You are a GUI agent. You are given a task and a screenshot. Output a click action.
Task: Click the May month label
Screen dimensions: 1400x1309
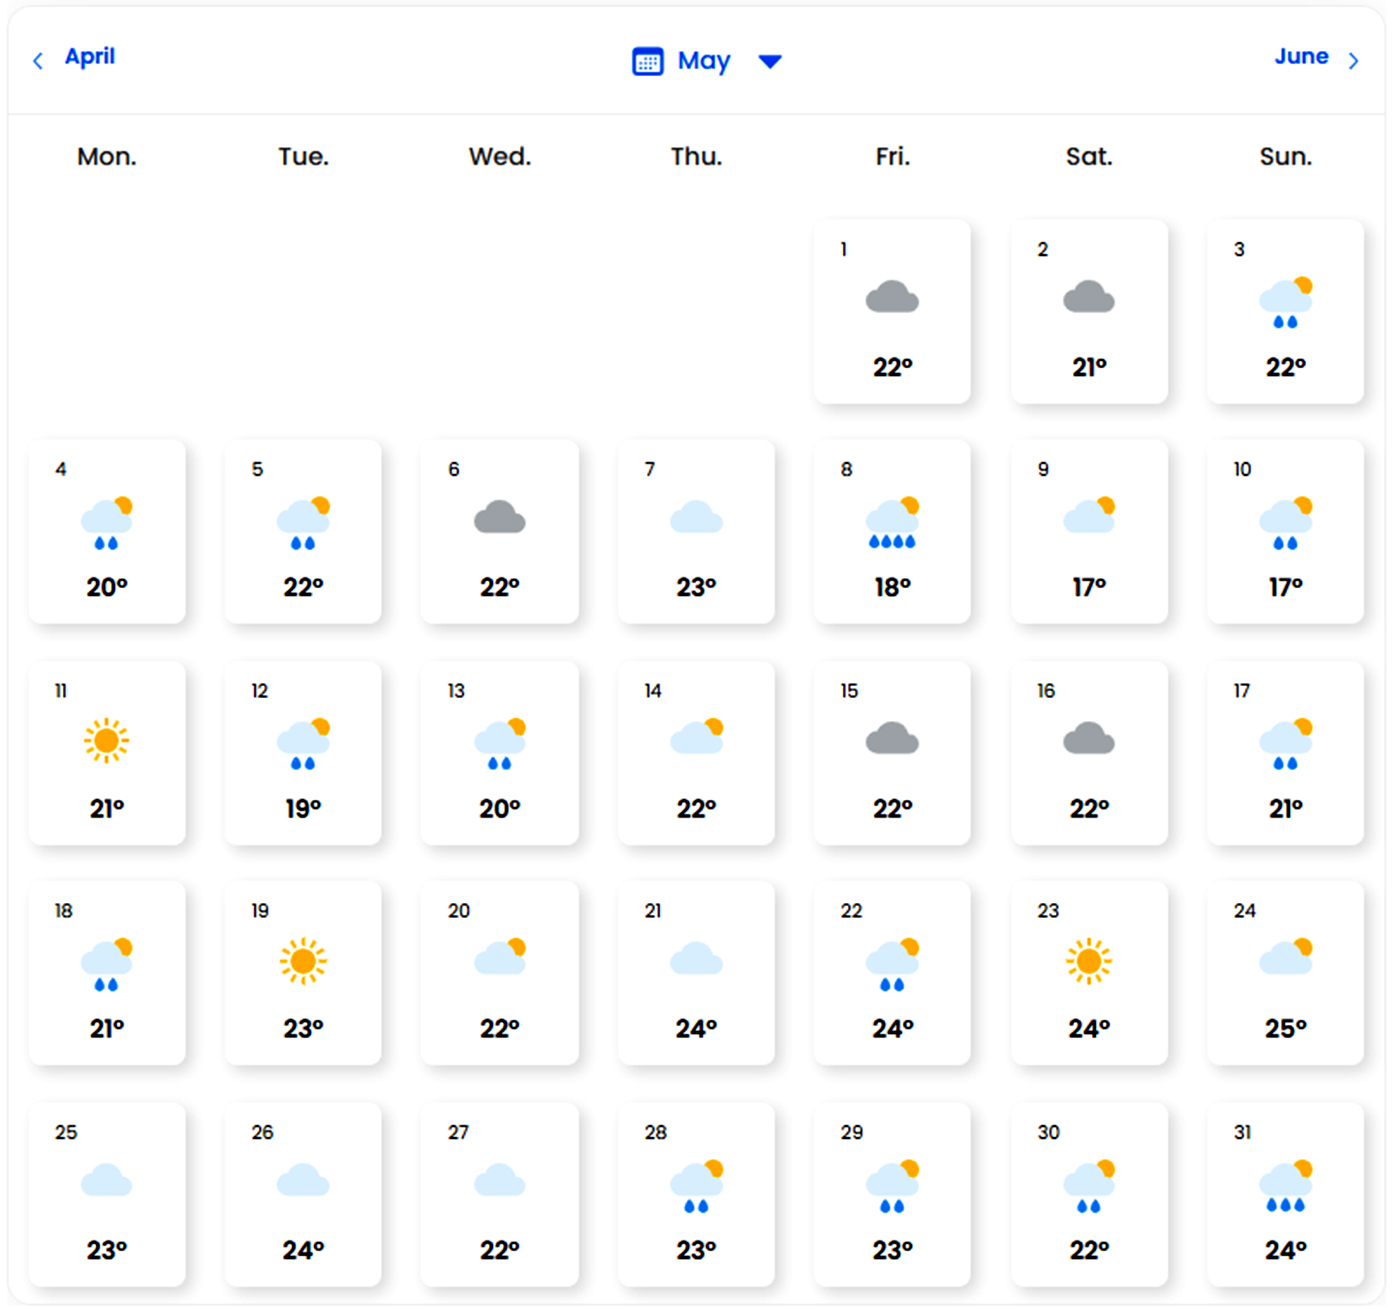(704, 61)
